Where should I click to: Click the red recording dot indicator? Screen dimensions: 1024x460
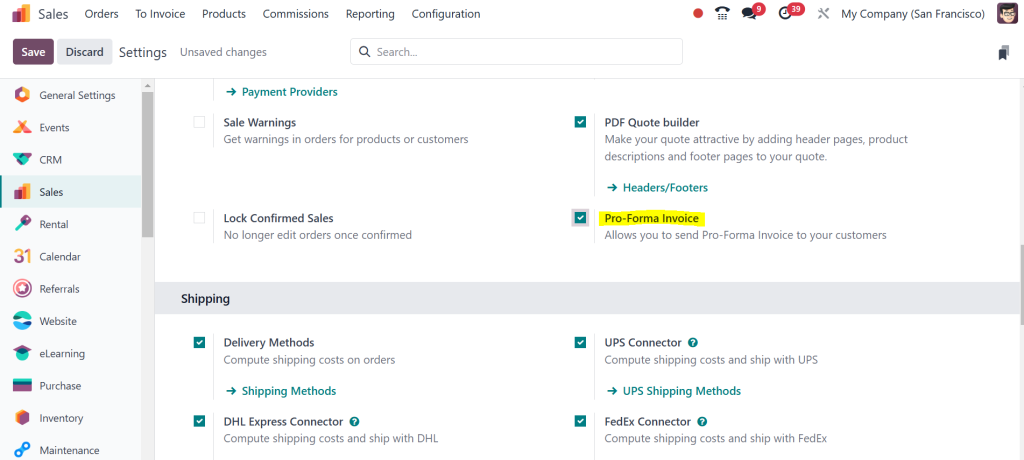pos(697,14)
